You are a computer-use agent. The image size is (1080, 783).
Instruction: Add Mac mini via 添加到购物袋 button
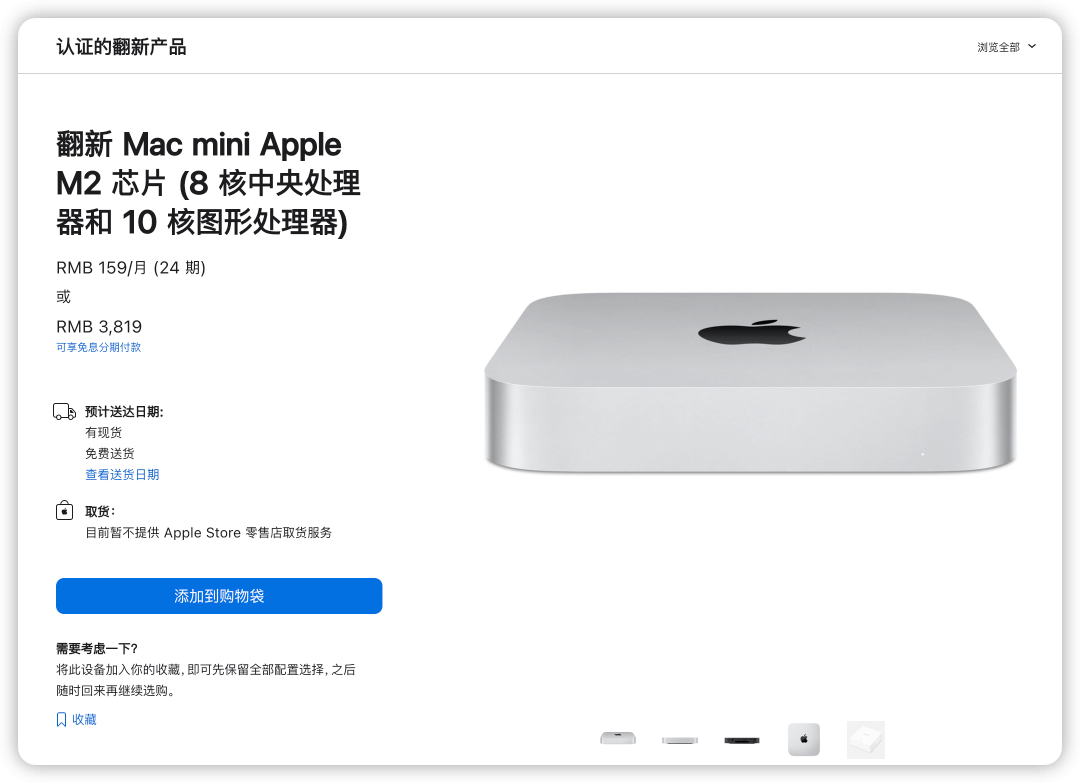point(219,596)
